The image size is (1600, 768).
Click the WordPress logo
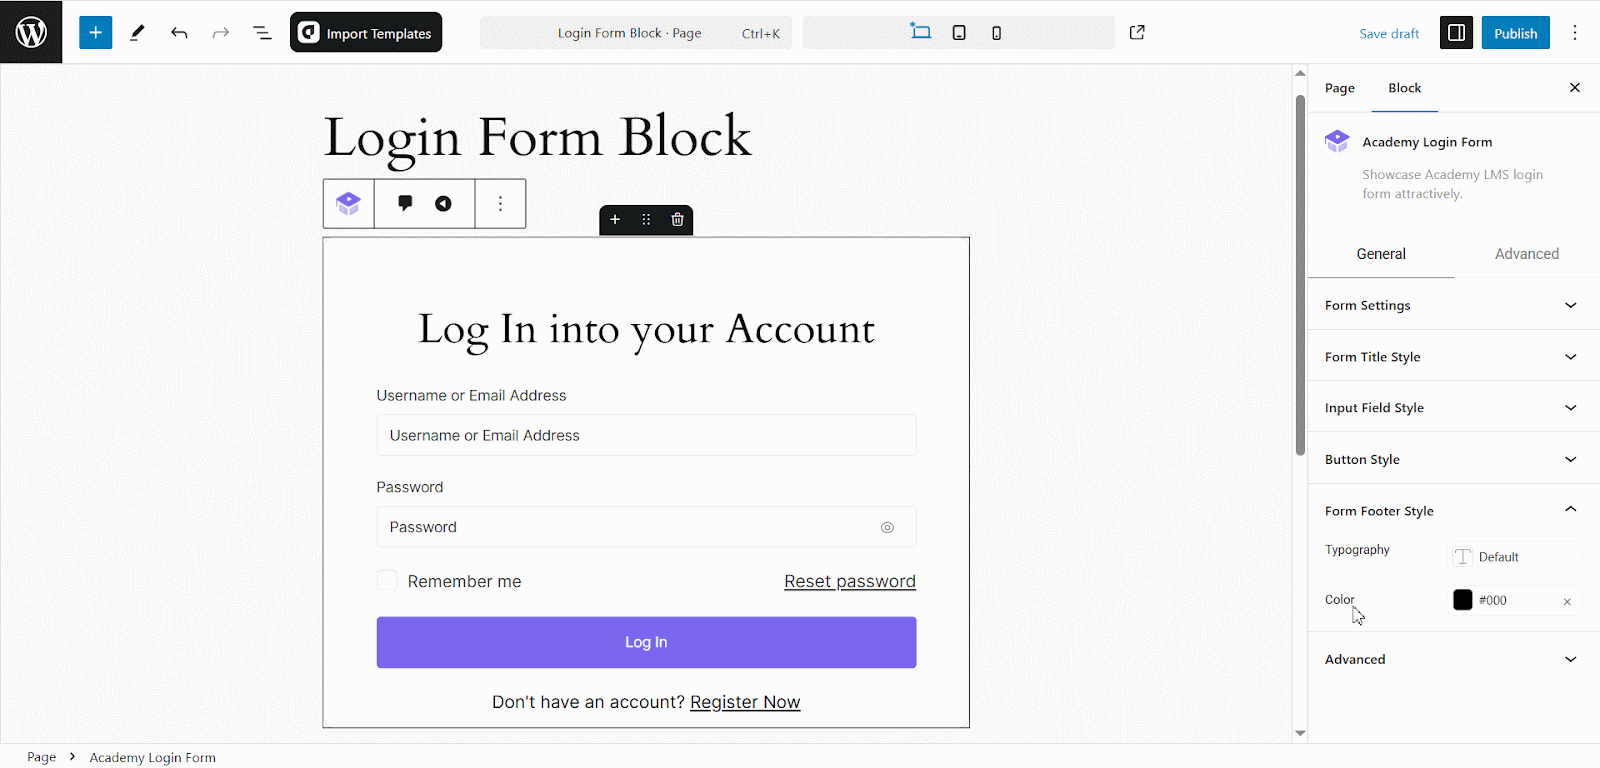pos(31,31)
